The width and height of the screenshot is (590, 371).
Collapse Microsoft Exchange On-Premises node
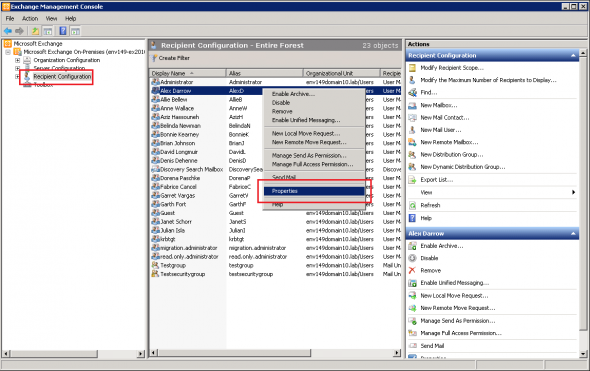coord(8,52)
